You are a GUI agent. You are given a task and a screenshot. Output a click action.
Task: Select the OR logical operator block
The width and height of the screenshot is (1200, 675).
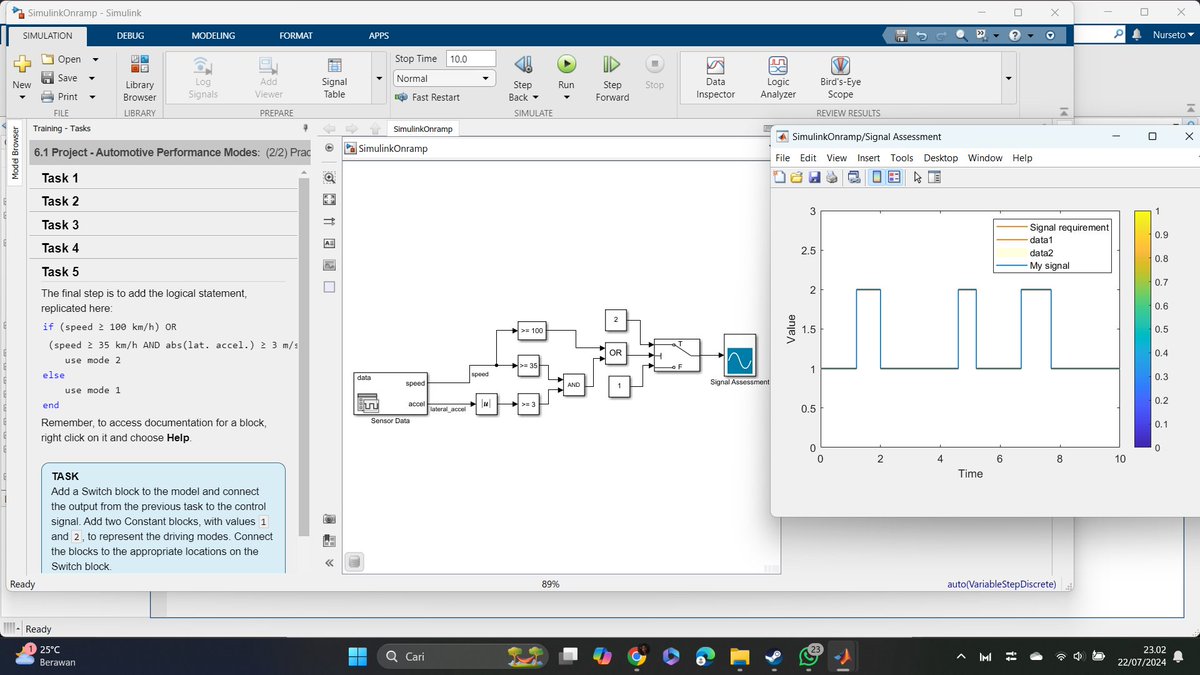pos(616,353)
